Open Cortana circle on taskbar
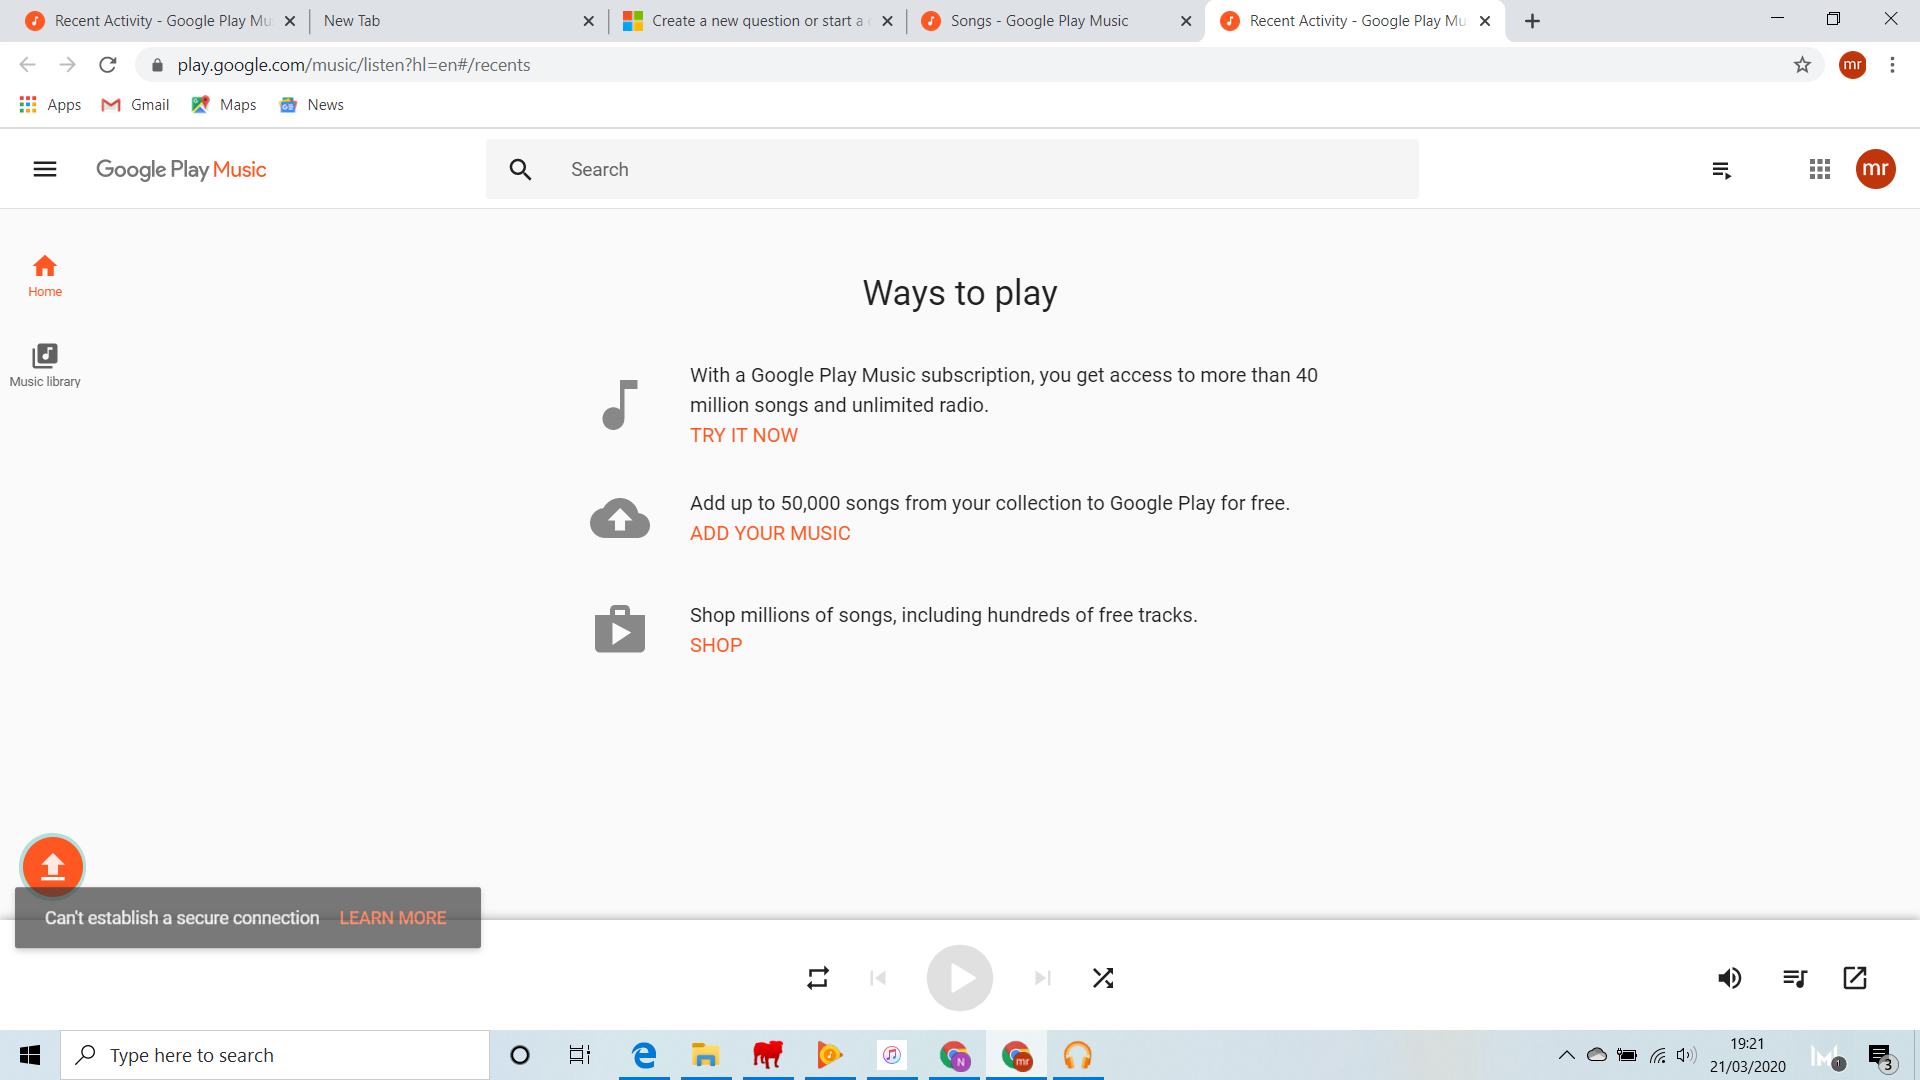Image resolution: width=1920 pixels, height=1080 pixels. pos(519,1055)
